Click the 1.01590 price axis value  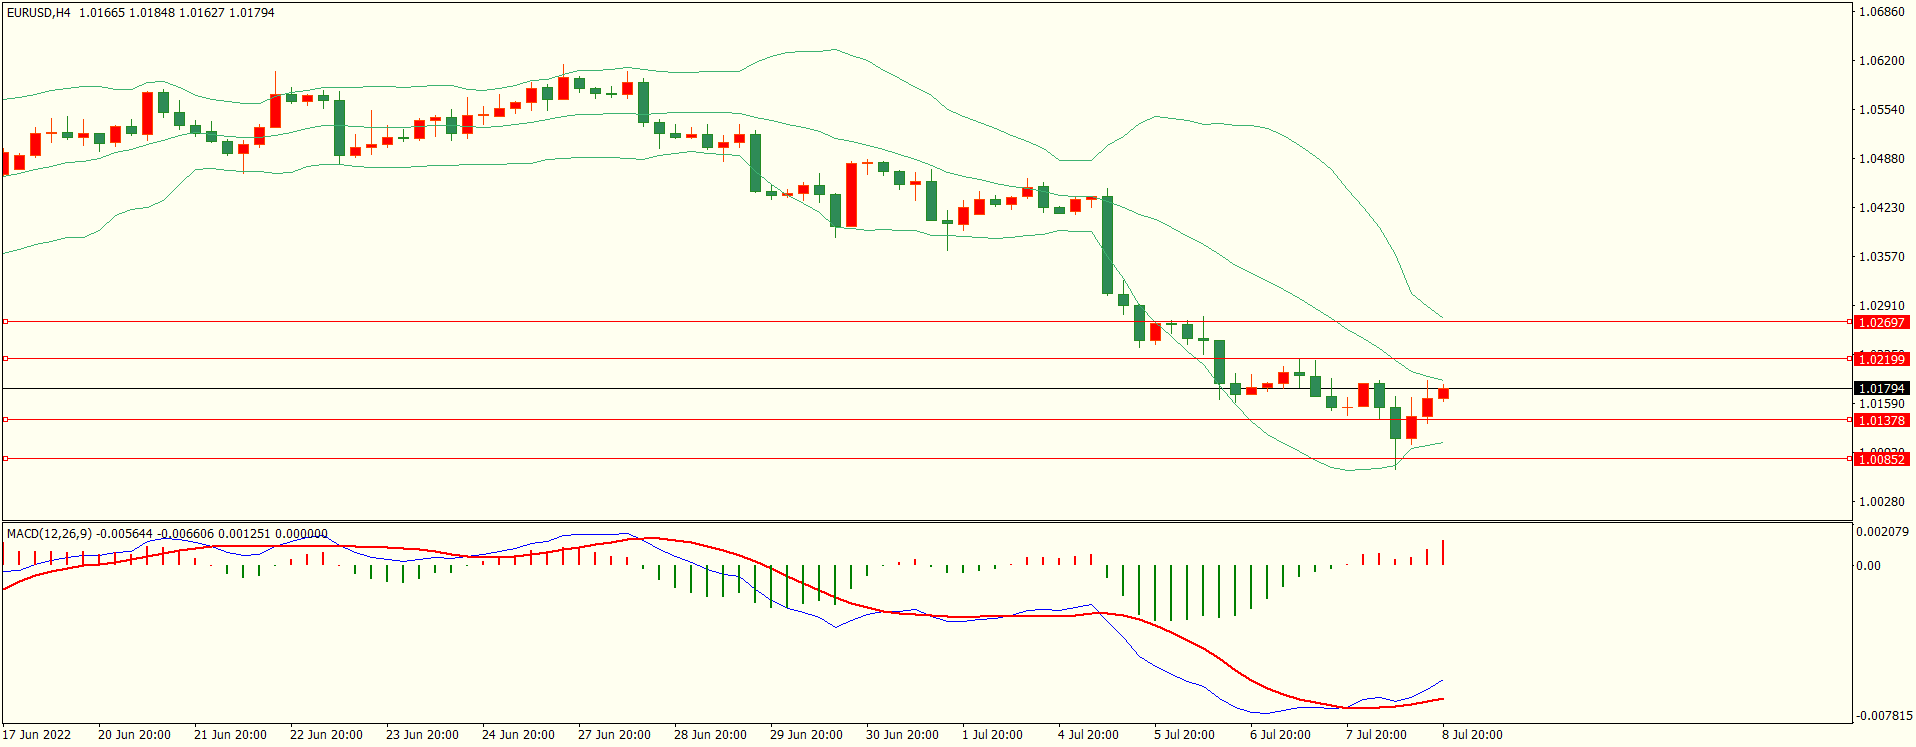(x=1881, y=404)
